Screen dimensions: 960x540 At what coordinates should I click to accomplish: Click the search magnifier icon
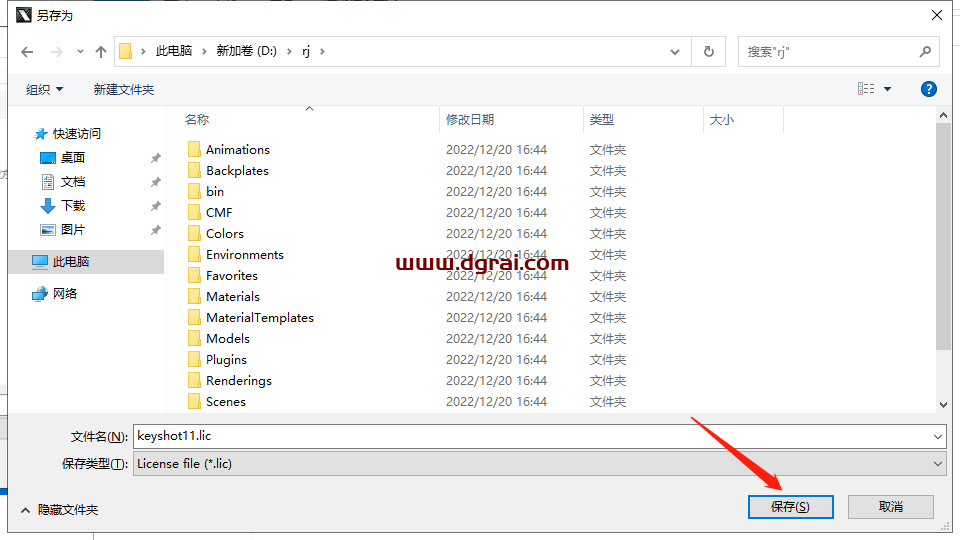[x=925, y=51]
